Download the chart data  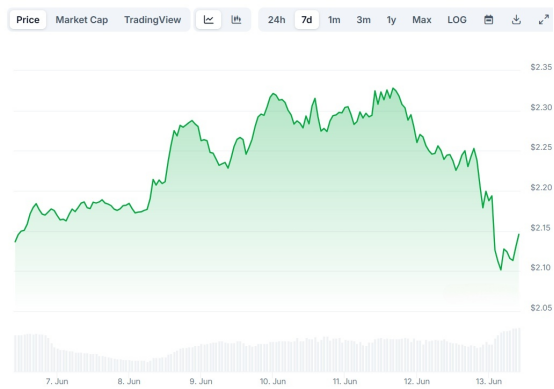516,19
